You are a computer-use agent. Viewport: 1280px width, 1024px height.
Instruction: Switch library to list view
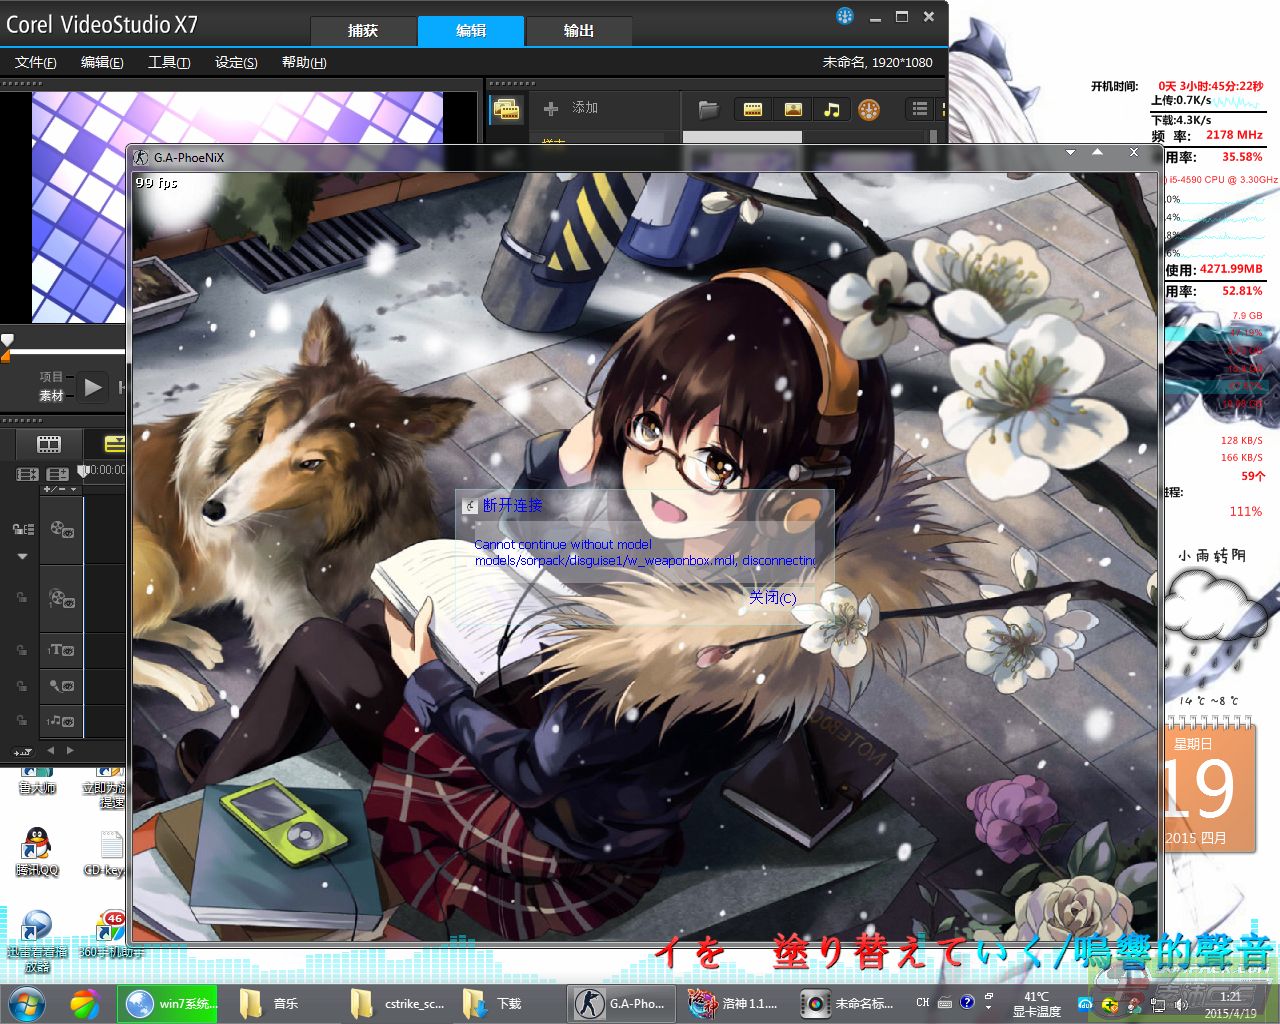[919, 109]
